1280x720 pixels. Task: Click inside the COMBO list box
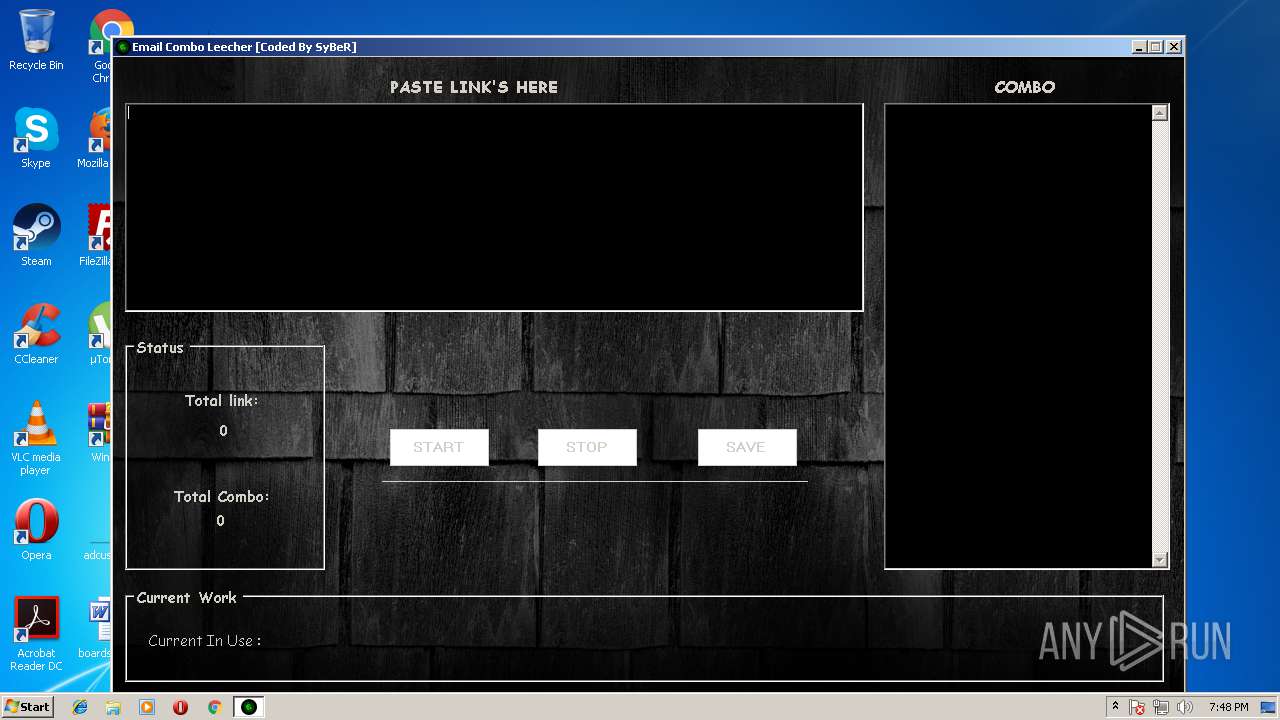[1018, 336]
